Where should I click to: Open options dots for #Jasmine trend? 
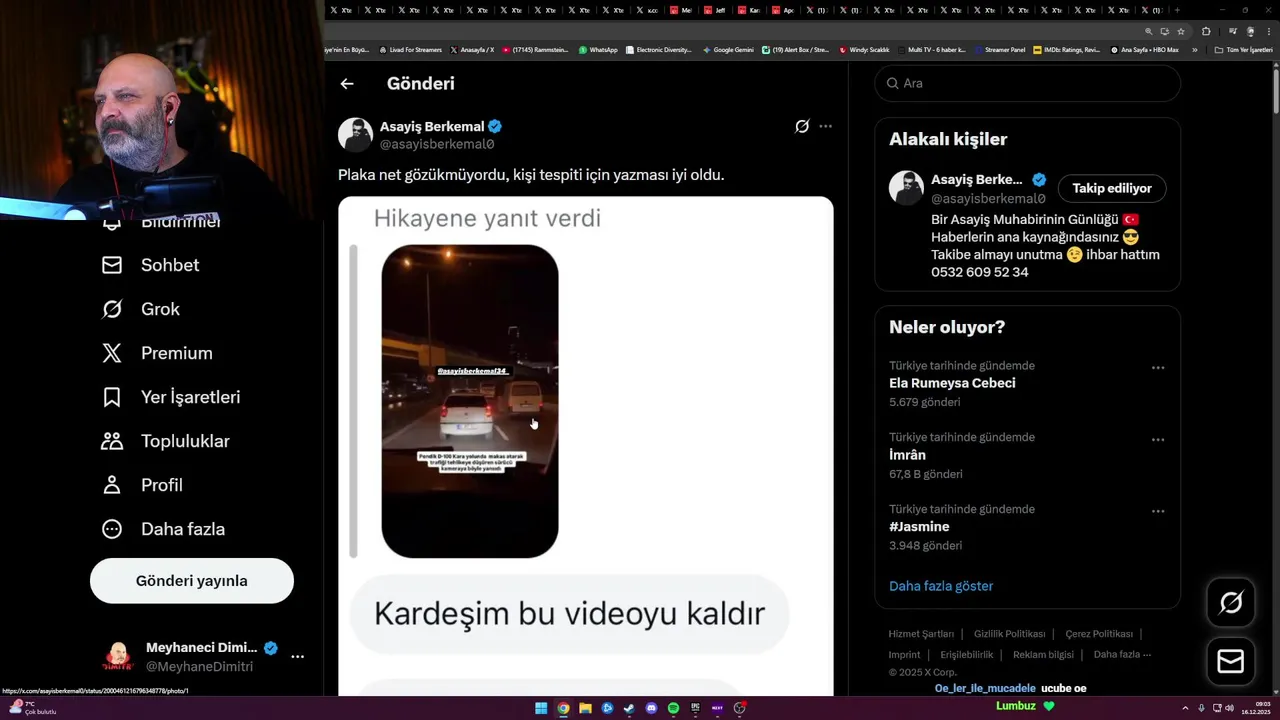click(x=1158, y=512)
